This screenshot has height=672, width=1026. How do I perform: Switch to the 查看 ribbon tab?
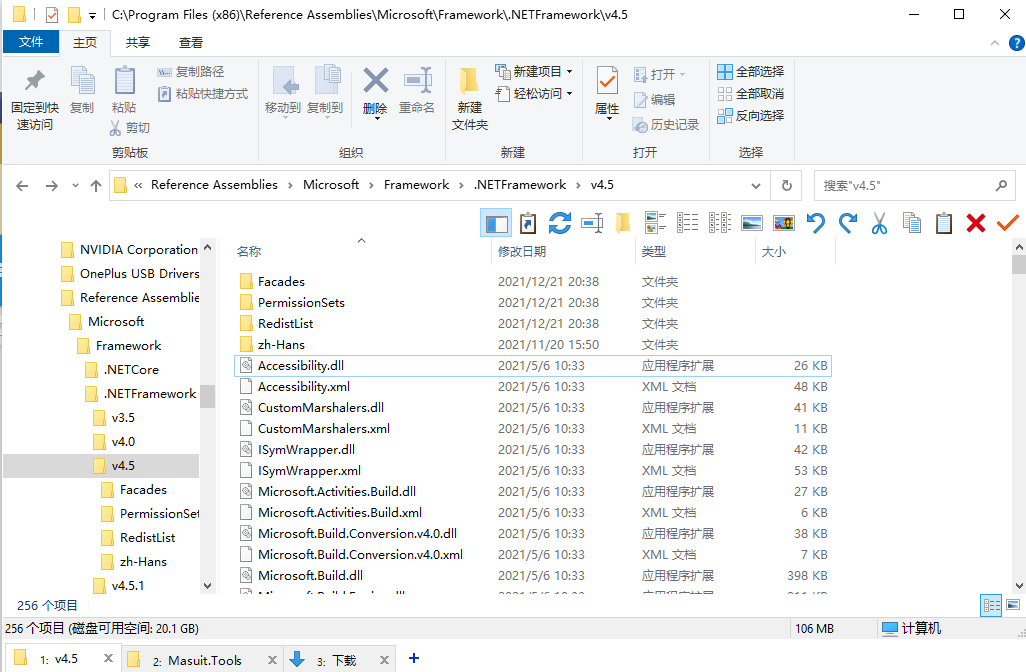coord(191,42)
